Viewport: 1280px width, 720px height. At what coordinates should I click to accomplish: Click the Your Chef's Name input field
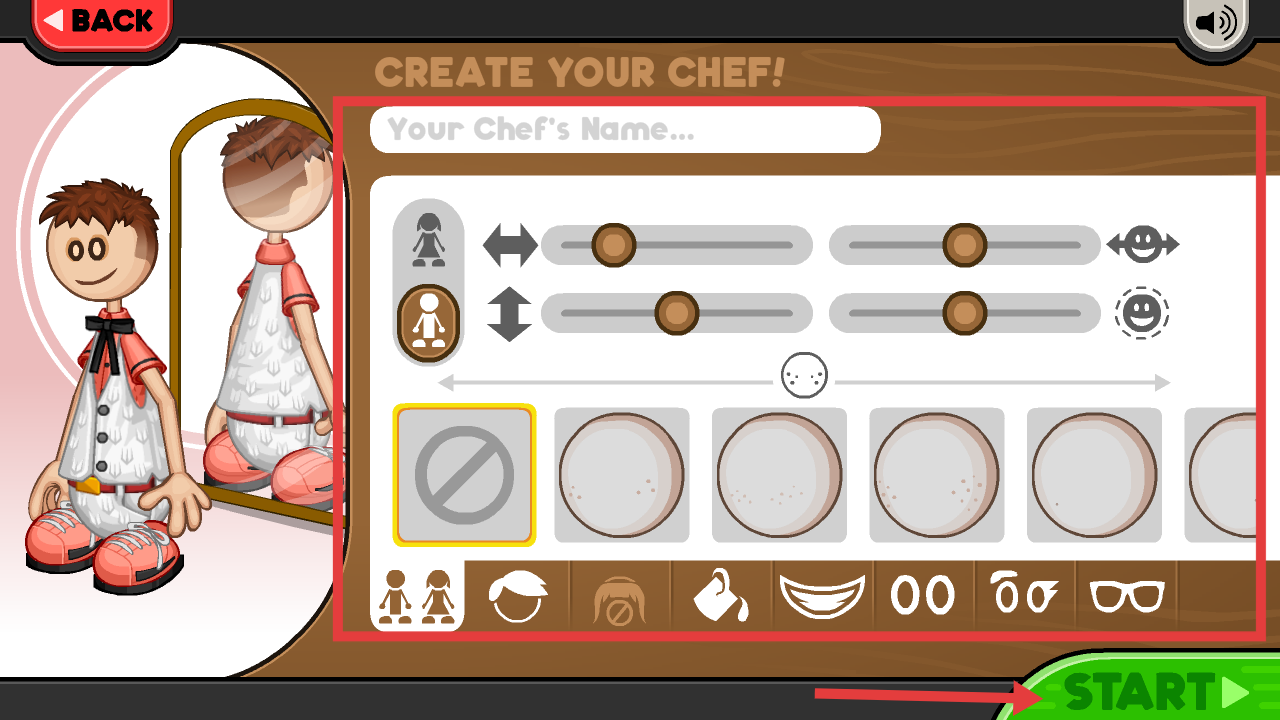point(625,130)
